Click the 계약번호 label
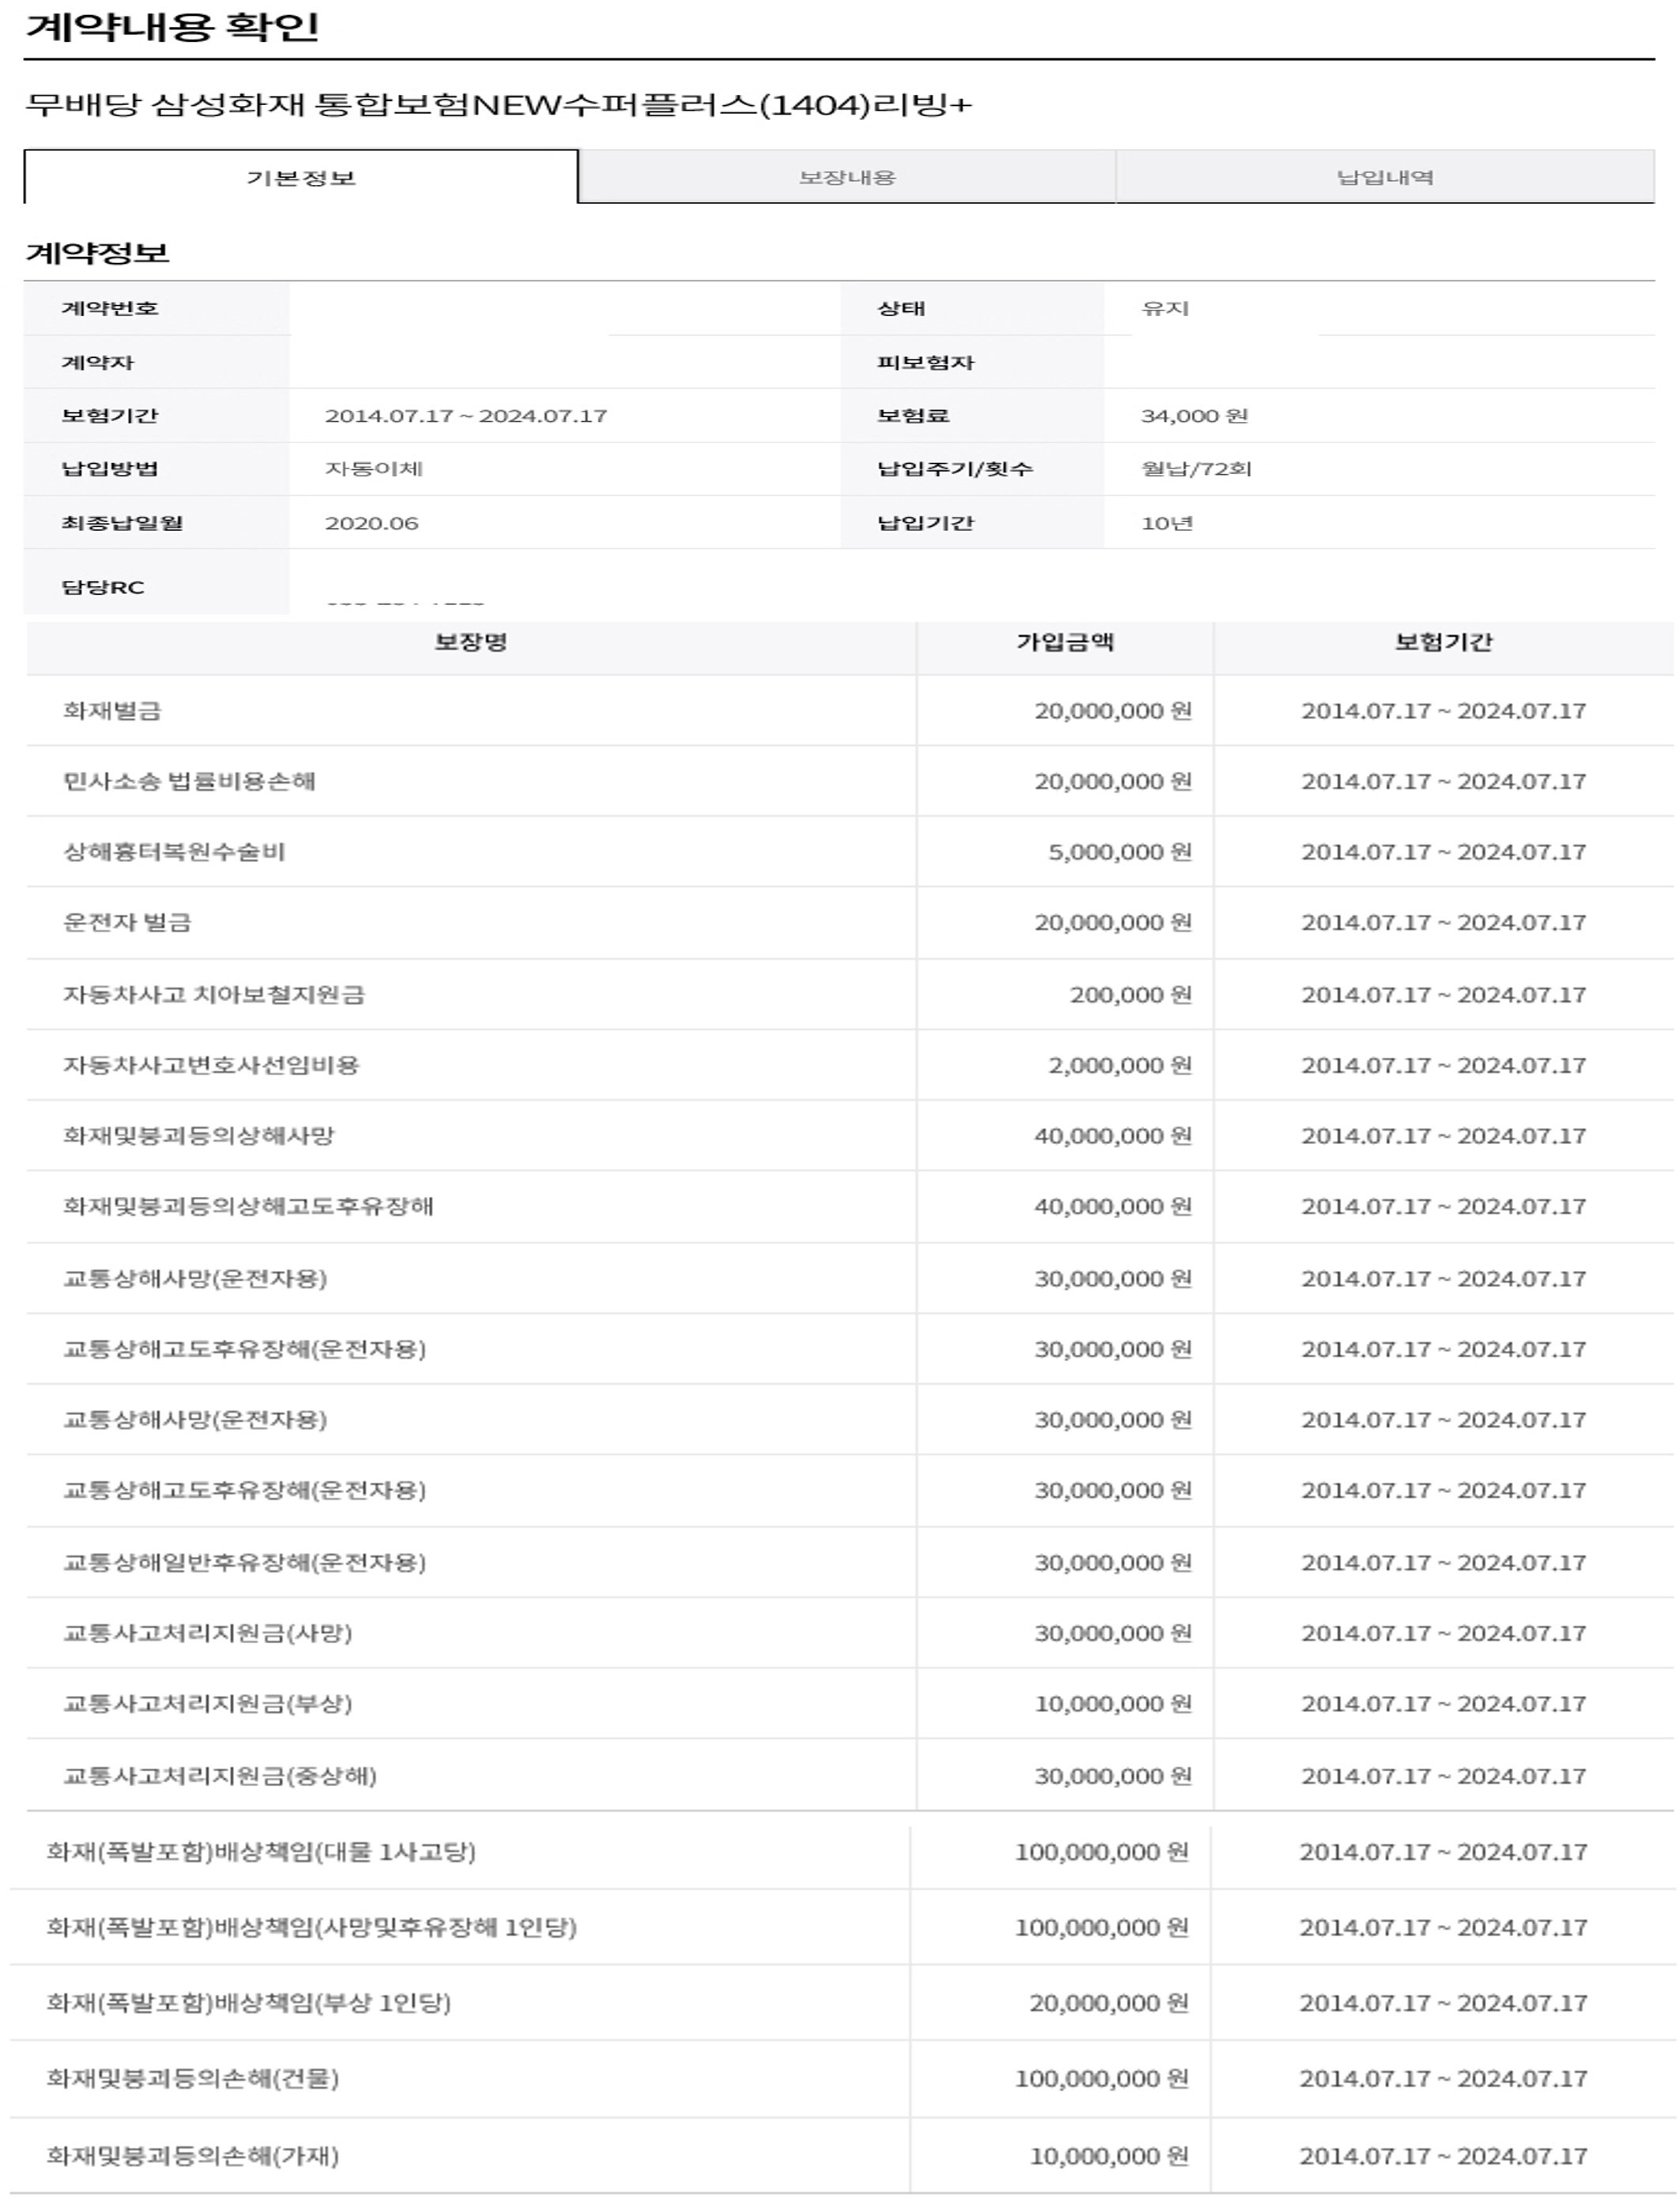 pos(110,308)
